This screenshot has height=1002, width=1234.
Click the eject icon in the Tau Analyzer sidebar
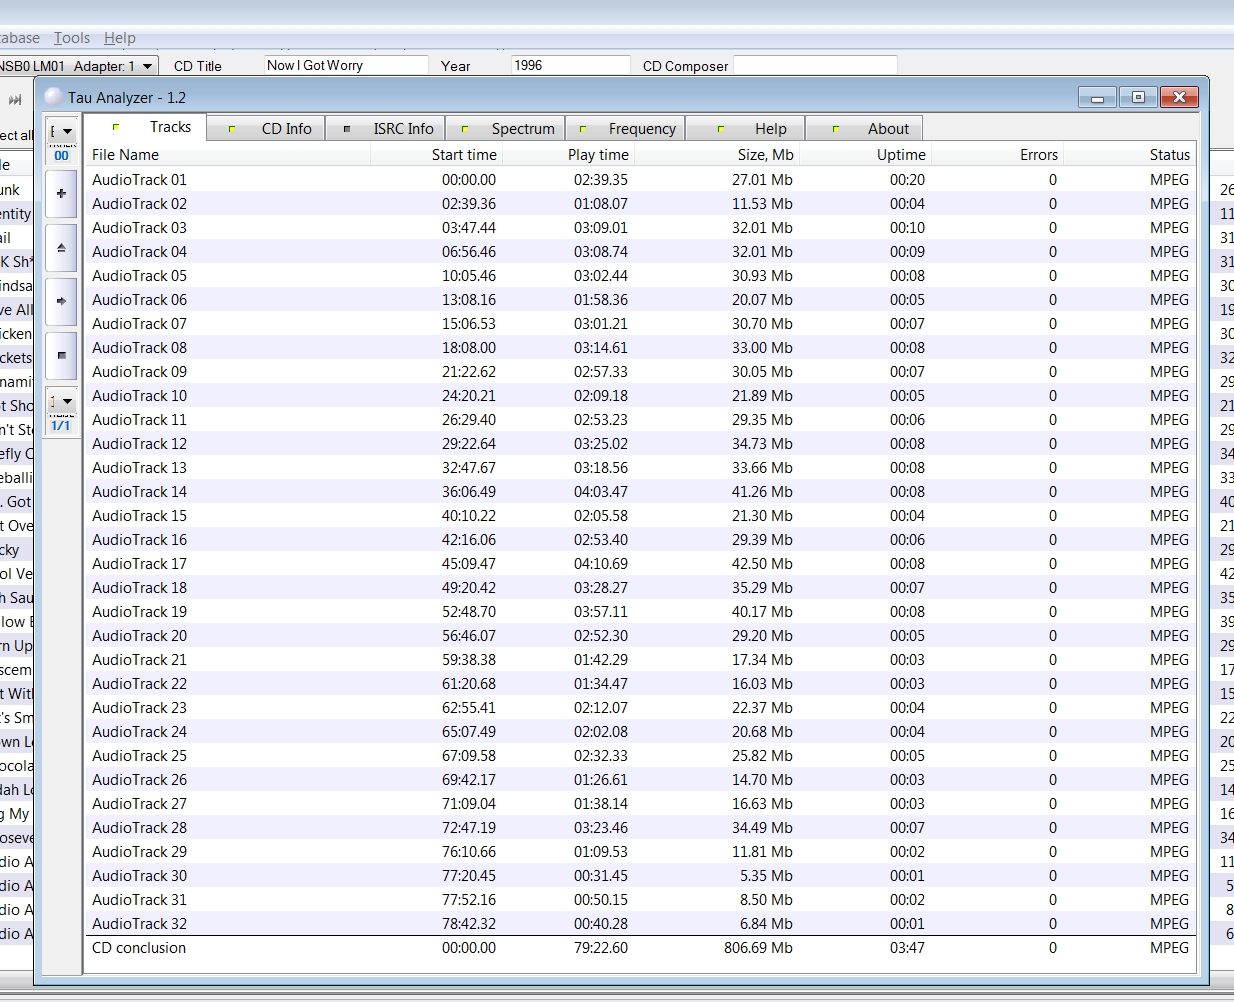[61, 247]
